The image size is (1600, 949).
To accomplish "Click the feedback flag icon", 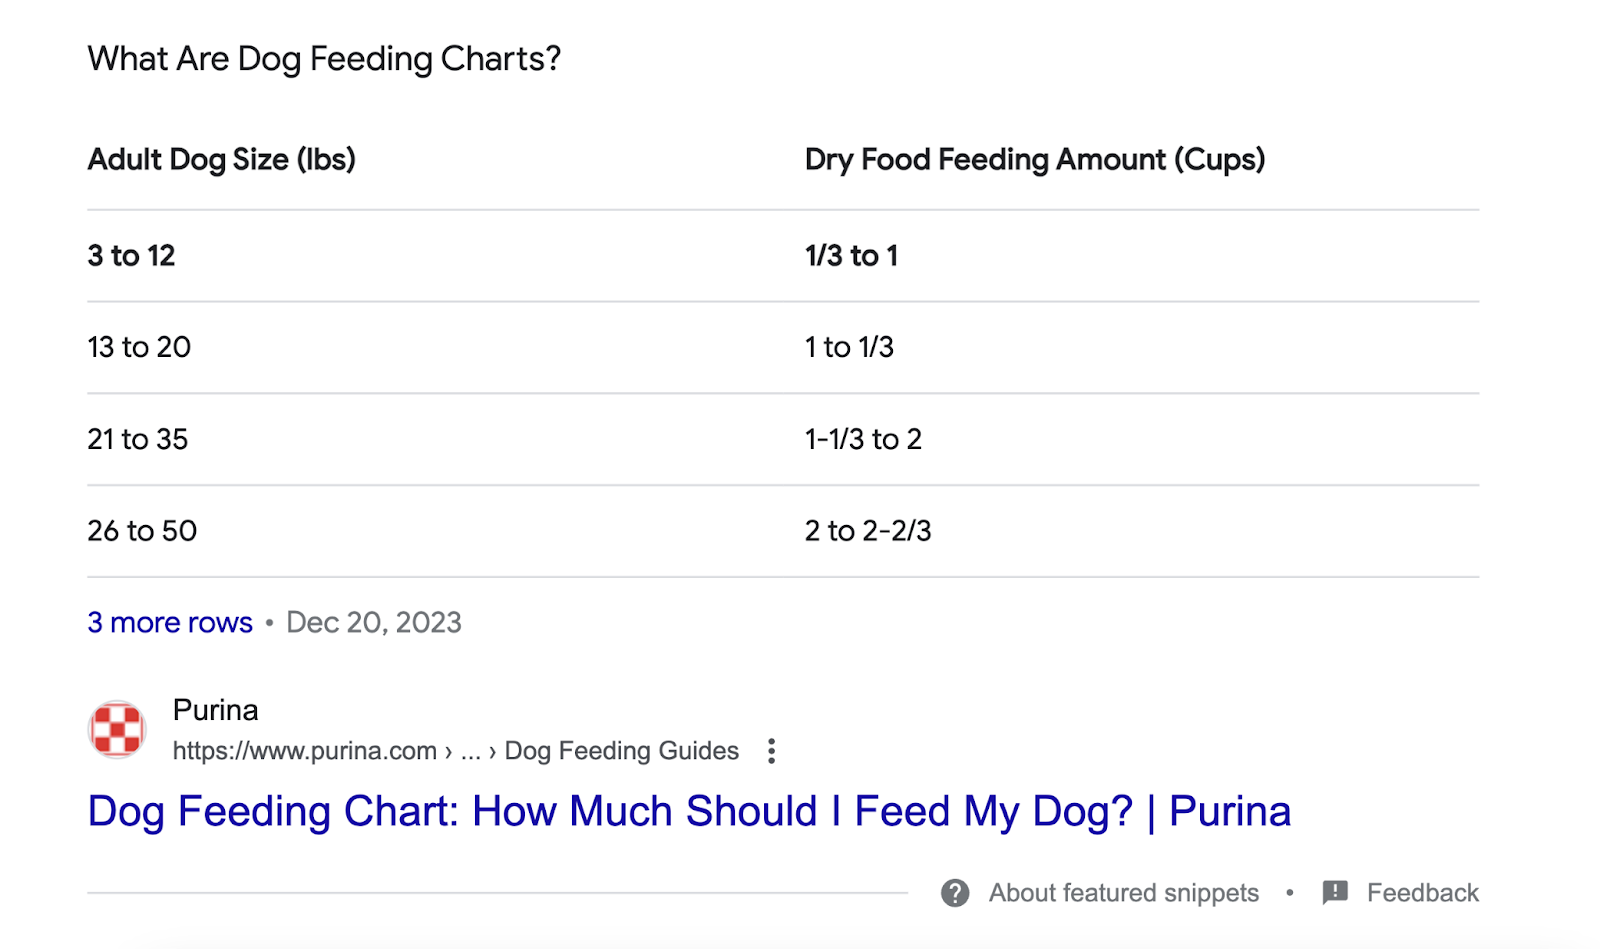I will coord(1335,892).
